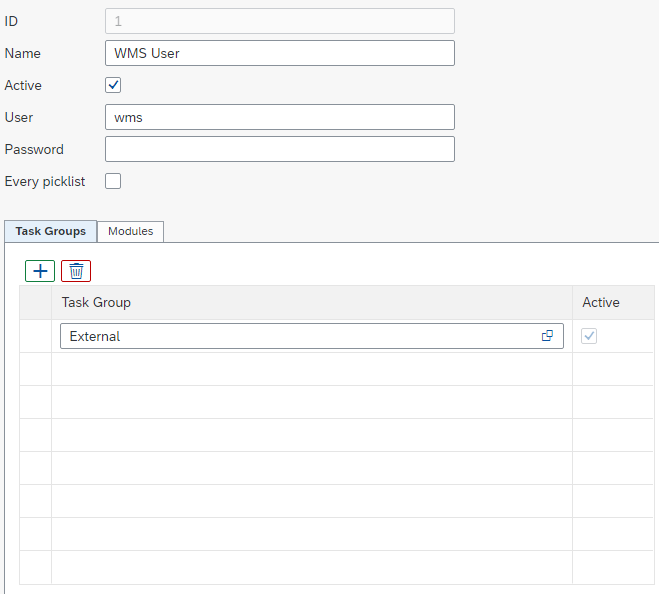Screen dimensions: 661x594
Task: Select the External row via row selector
Action: click(x=35, y=336)
